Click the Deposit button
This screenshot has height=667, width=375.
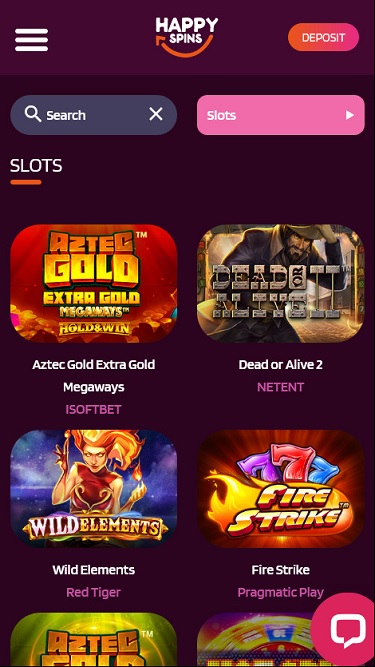(x=323, y=37)
